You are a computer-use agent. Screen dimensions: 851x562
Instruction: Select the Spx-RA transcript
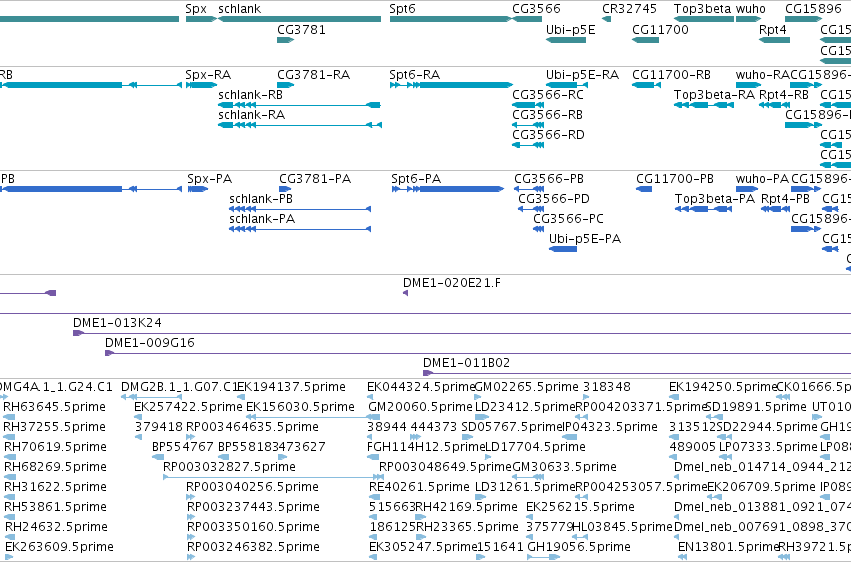click(201, 85)
